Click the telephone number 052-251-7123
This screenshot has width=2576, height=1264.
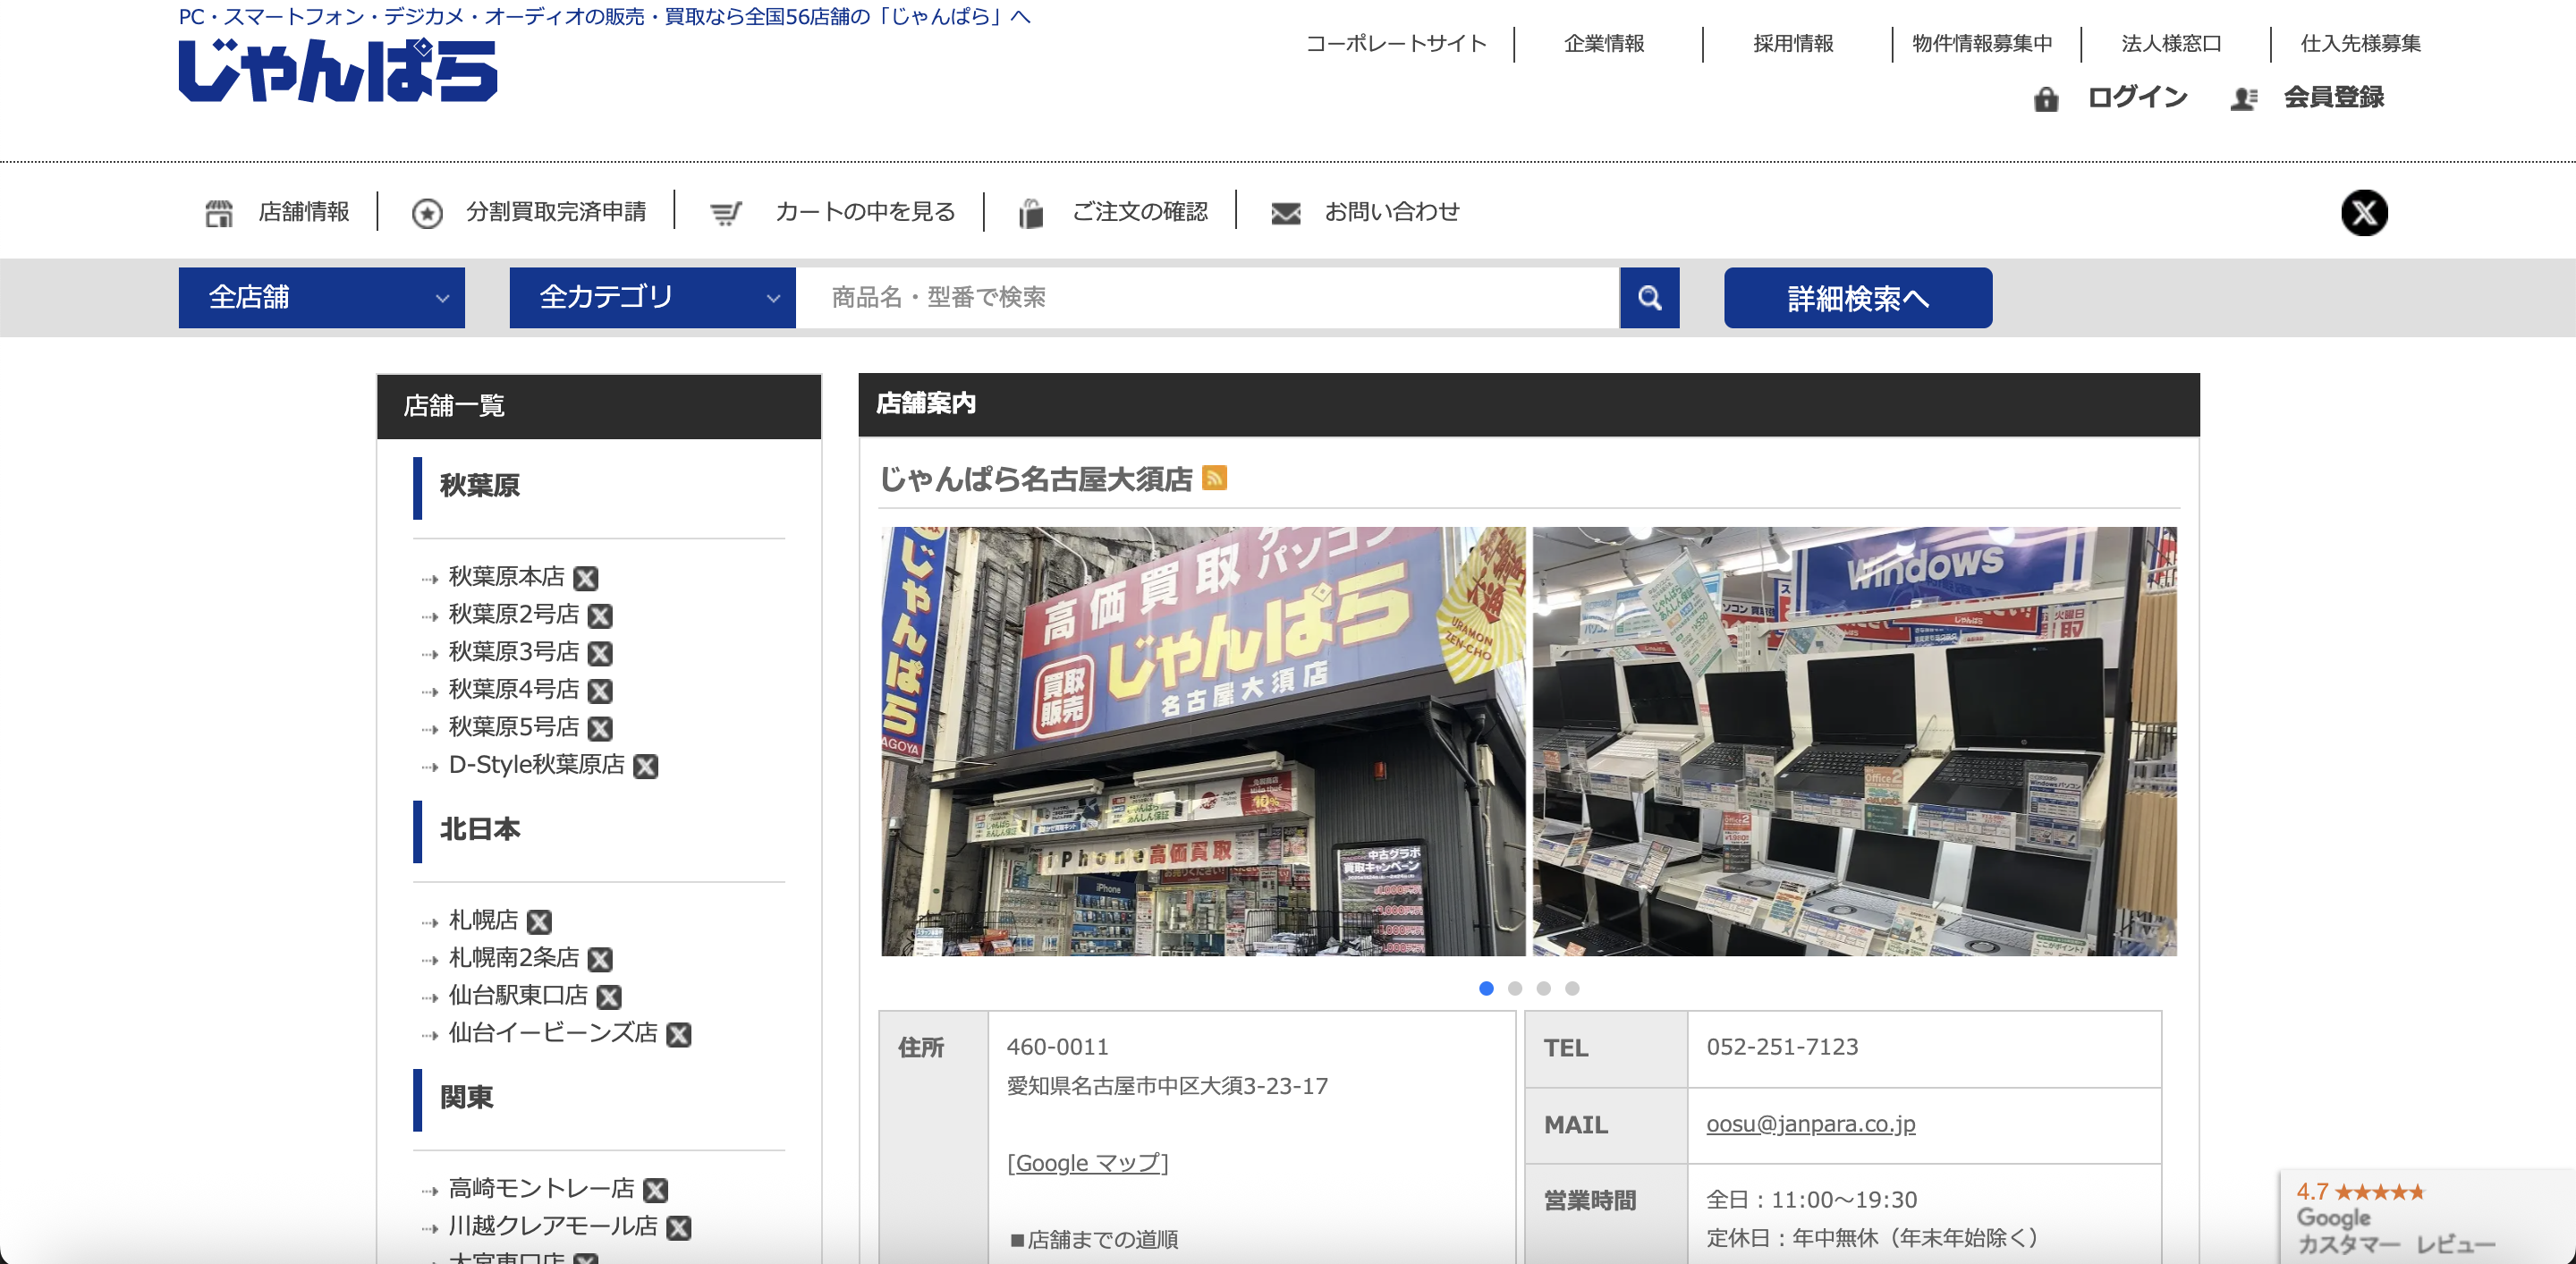1782,1047
